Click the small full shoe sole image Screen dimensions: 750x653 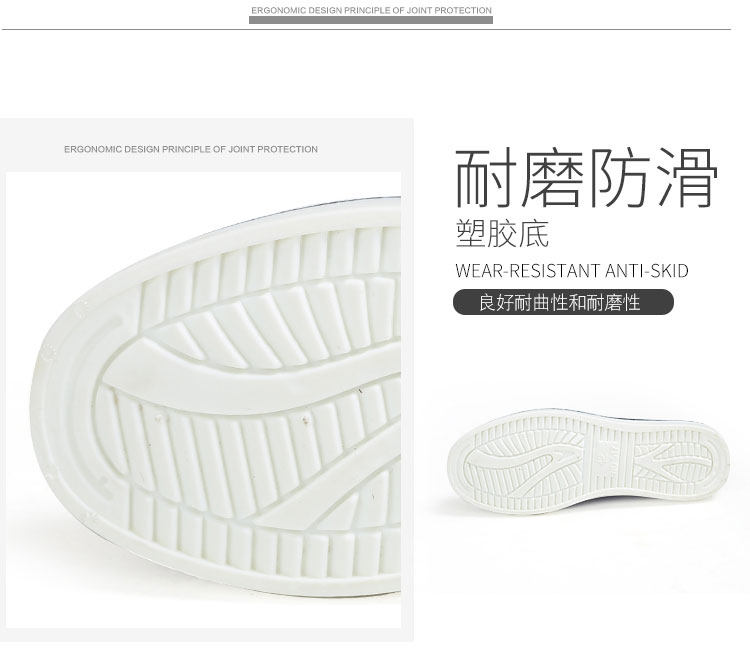point(588,461)
